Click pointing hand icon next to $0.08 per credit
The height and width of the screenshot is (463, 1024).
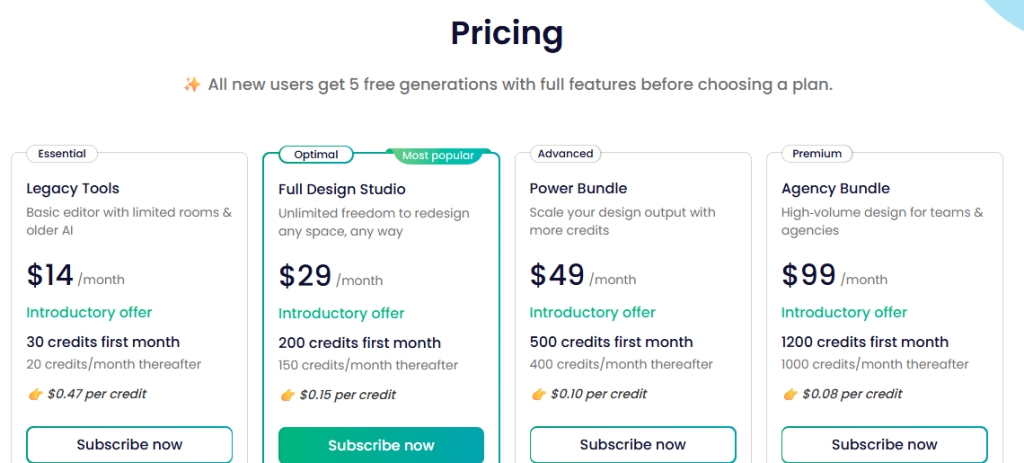[x=790, y=394]
